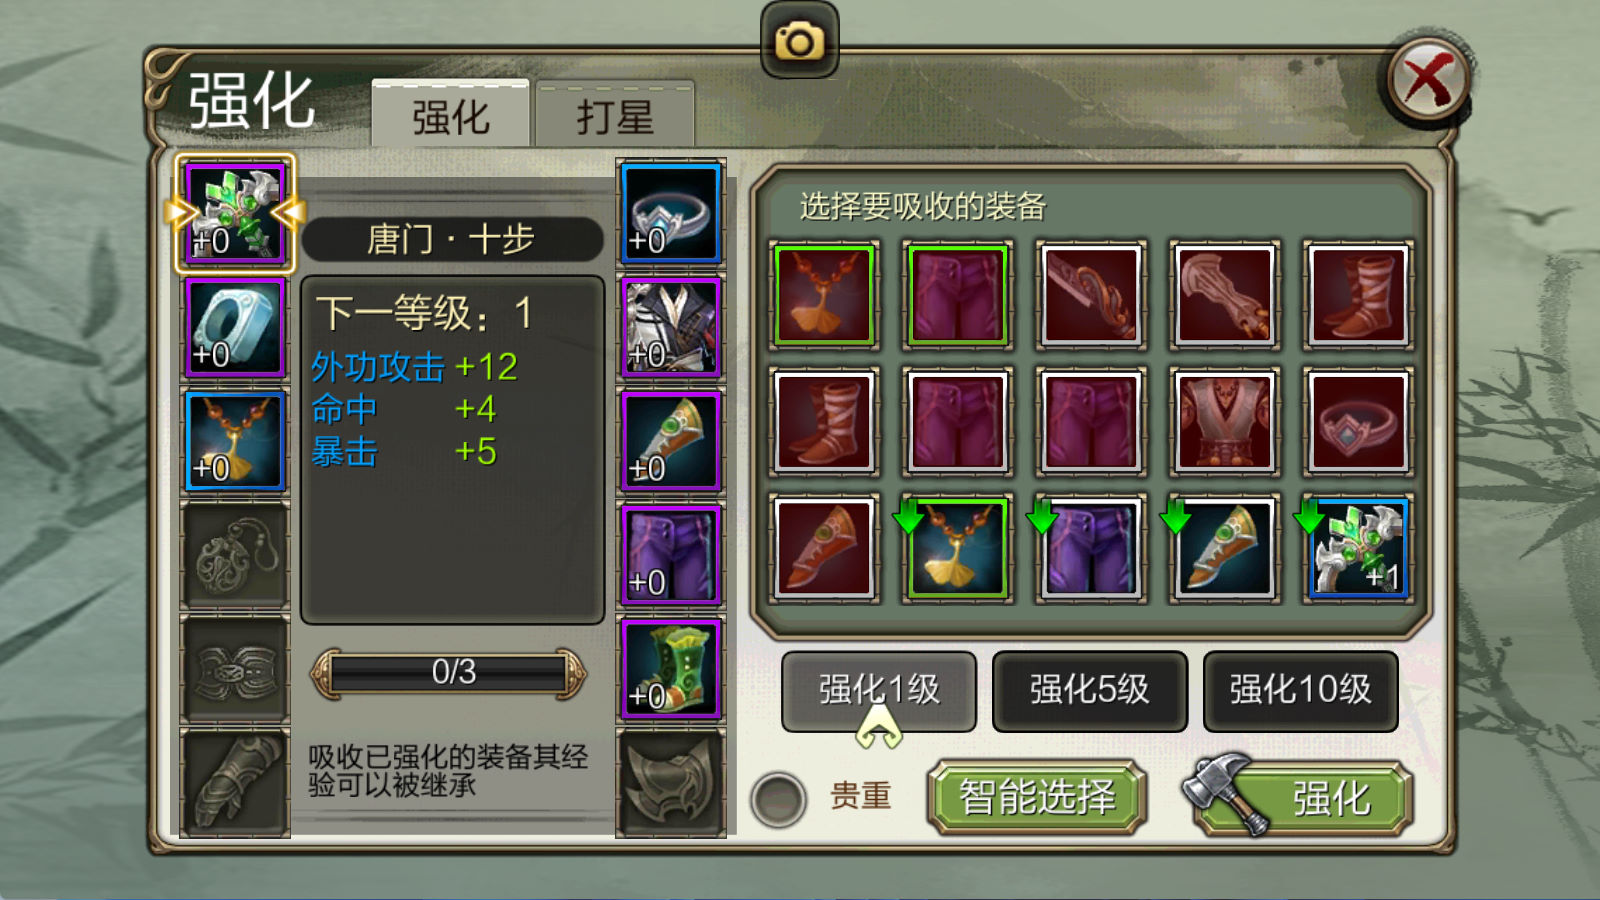
Task: Select the equipped silver ring slot
Action: (x=670, y=213)
